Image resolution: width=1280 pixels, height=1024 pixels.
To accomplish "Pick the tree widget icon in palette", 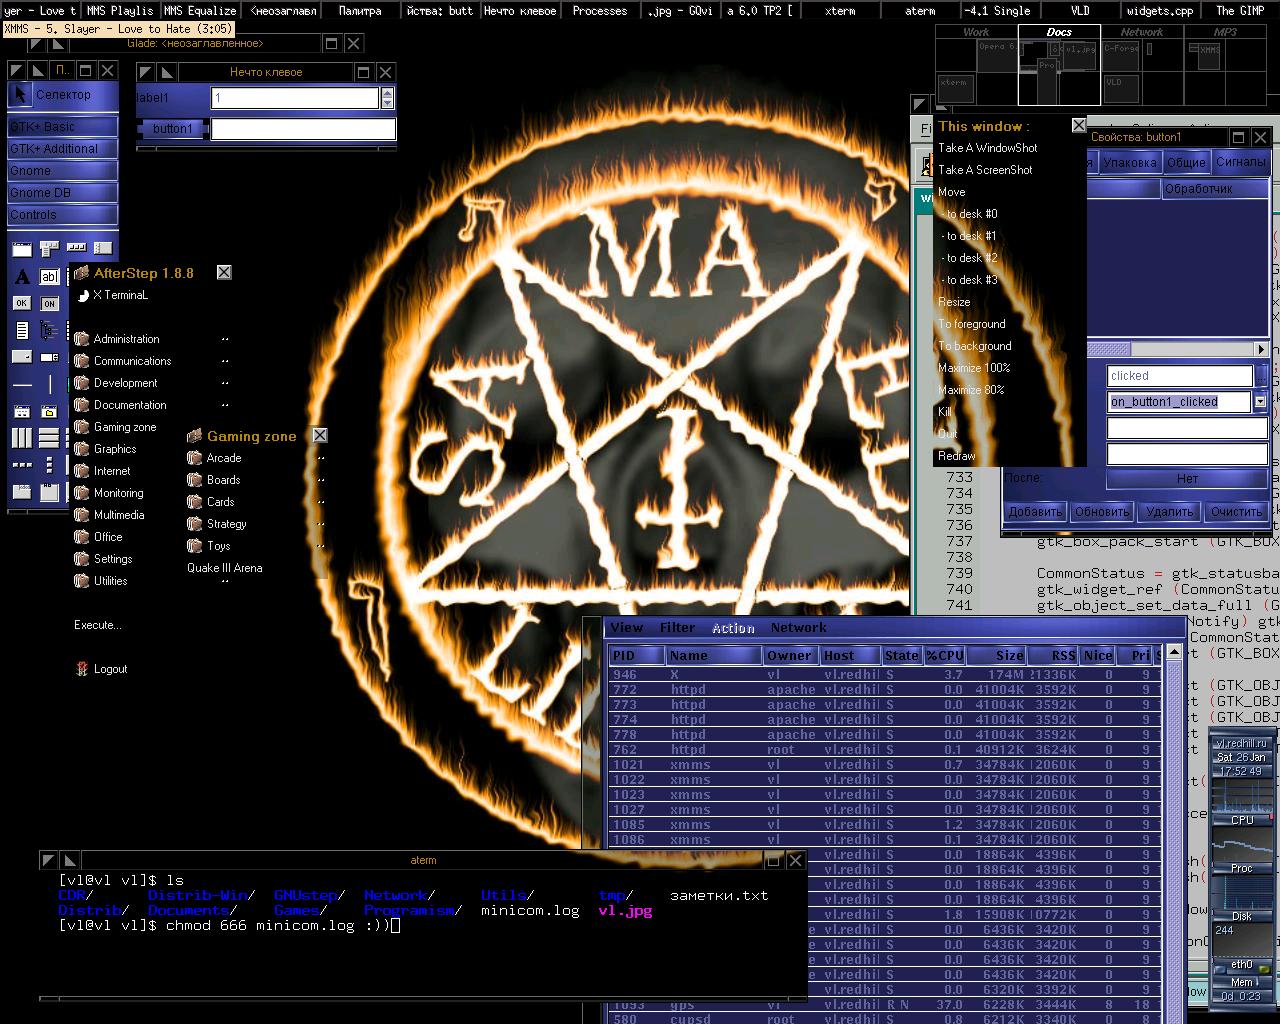I will pos(49,330).
